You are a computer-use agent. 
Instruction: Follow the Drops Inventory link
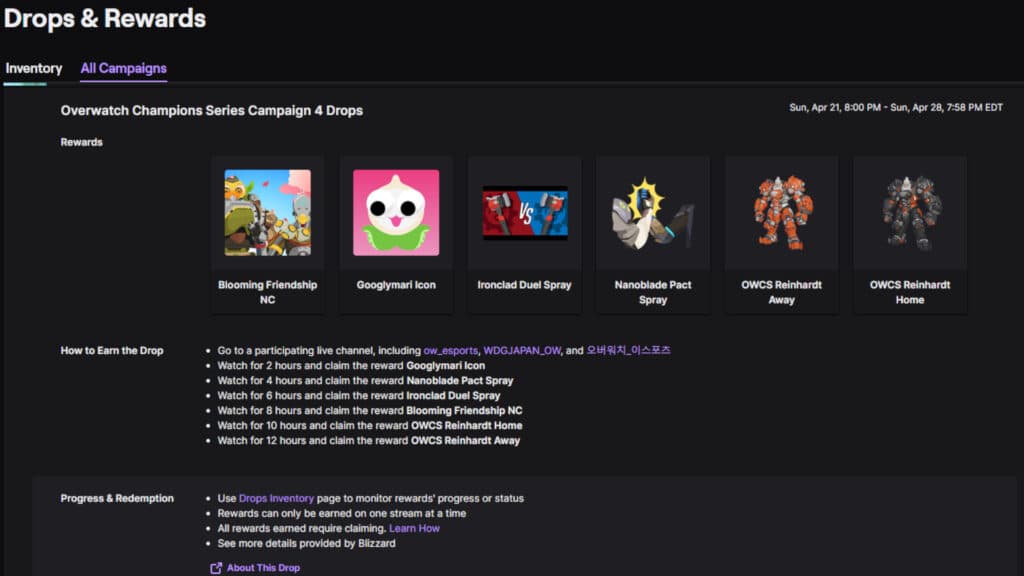pyautogui.click(x=276, y=498)
